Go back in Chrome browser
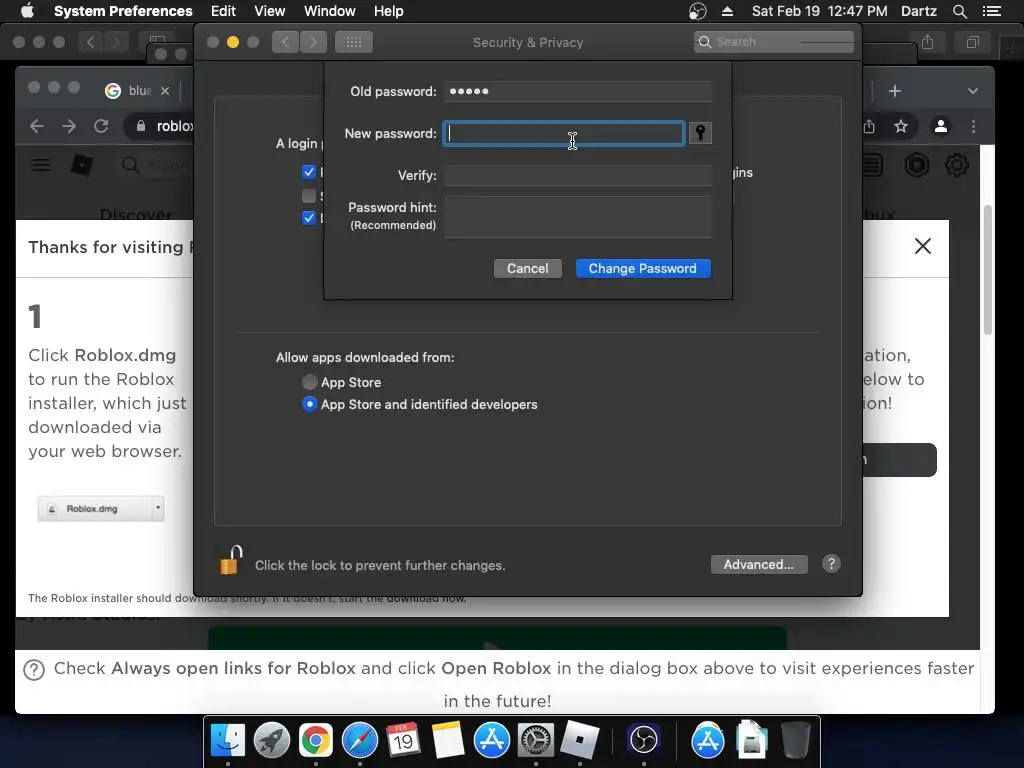 [x=37, y=126]
